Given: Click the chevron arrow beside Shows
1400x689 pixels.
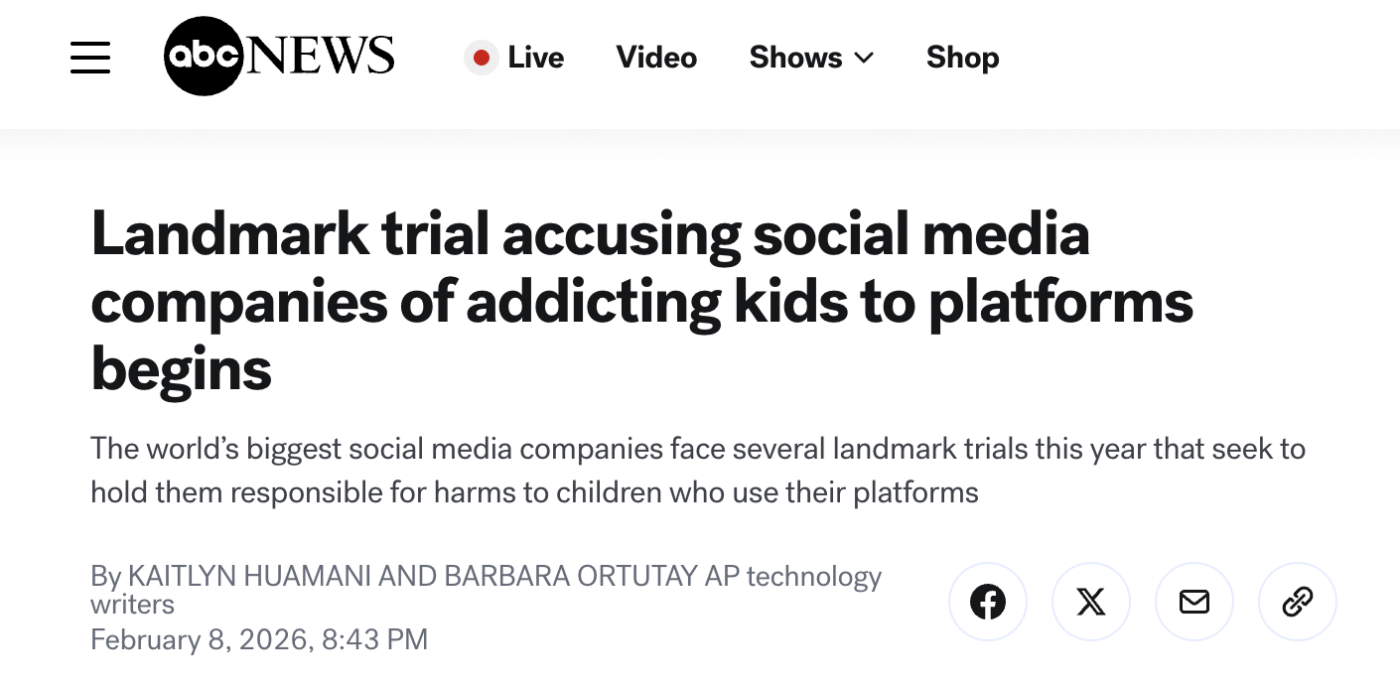Looking at the screenshot, I should (864, 58).
